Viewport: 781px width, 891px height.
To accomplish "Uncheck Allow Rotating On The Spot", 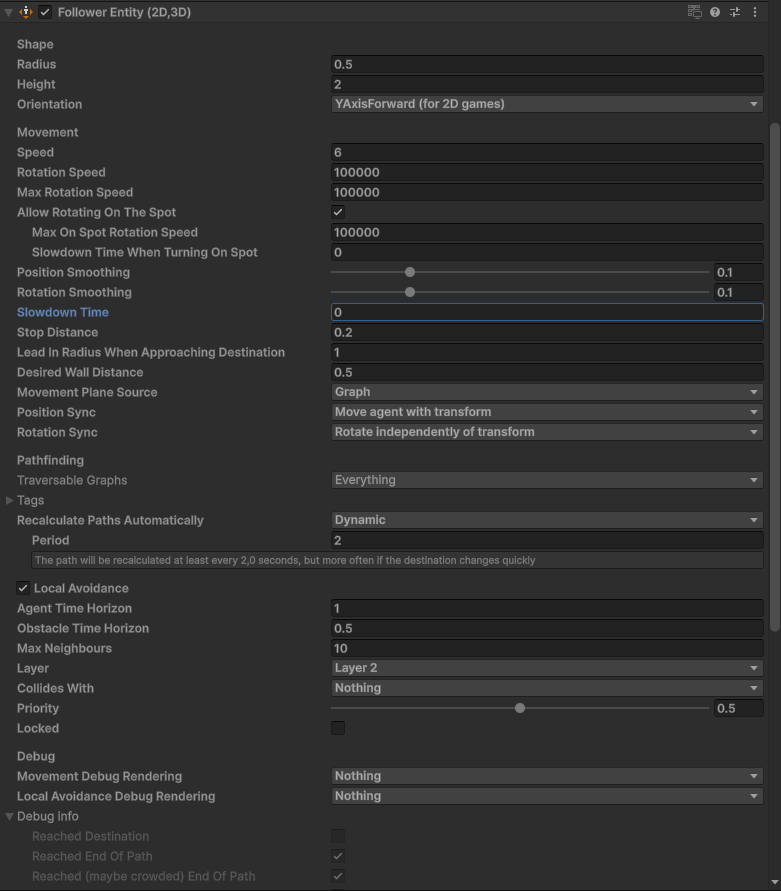I will (338, 212).
